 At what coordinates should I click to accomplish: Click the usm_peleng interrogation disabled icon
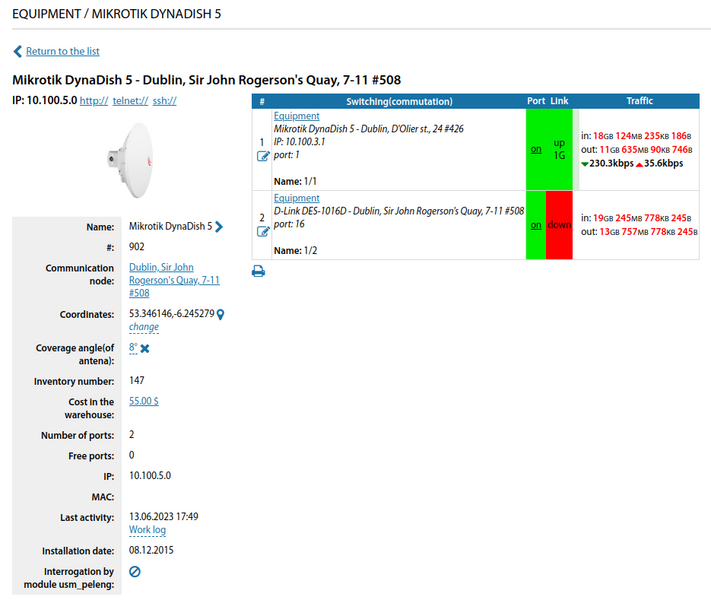point(135,571)
